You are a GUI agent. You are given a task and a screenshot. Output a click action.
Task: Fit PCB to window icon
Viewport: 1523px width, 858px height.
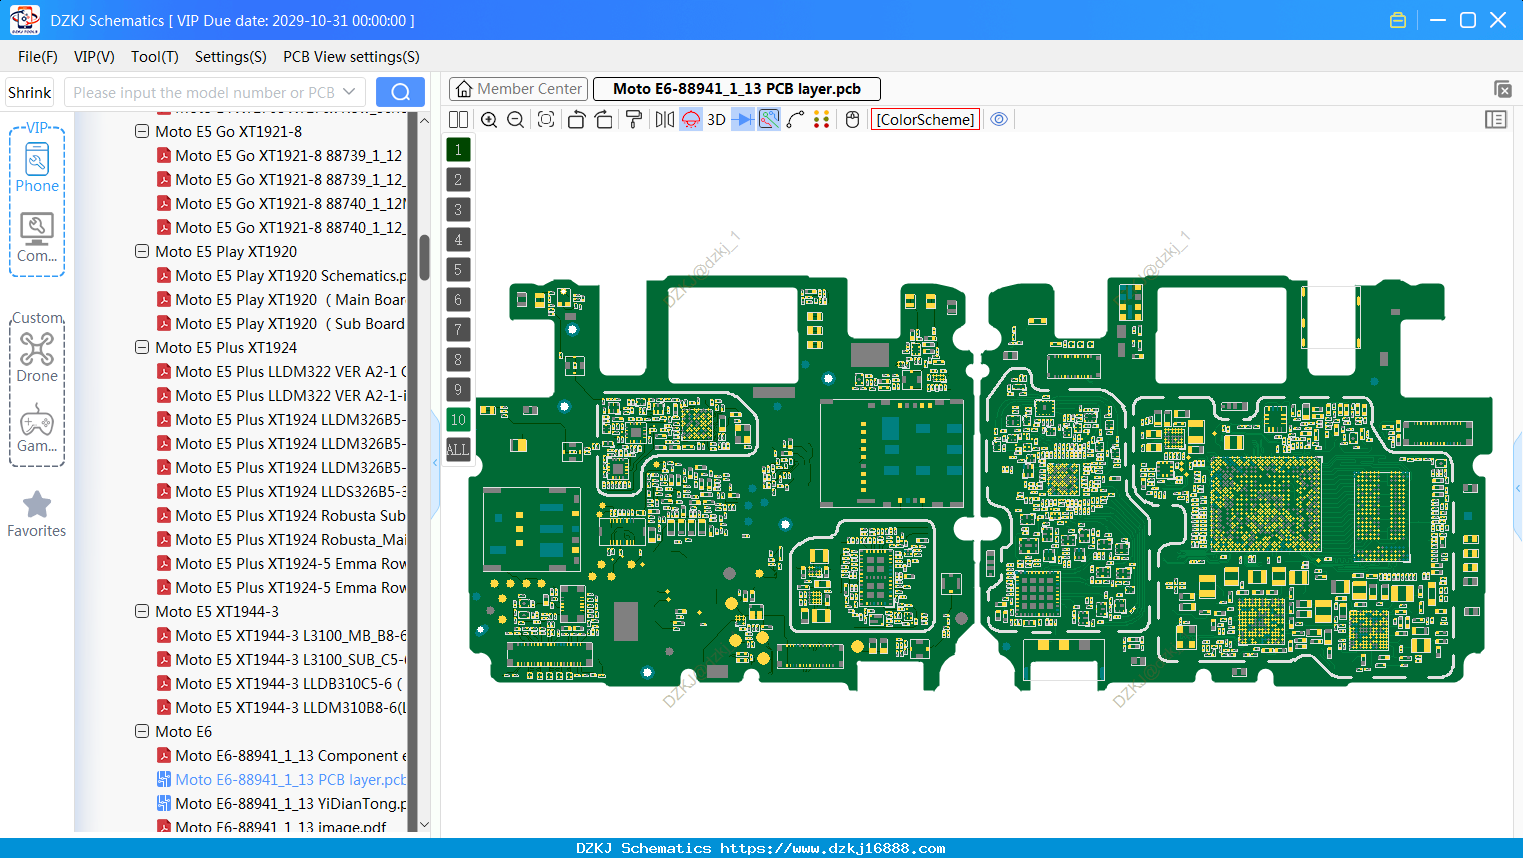[546, 120]
